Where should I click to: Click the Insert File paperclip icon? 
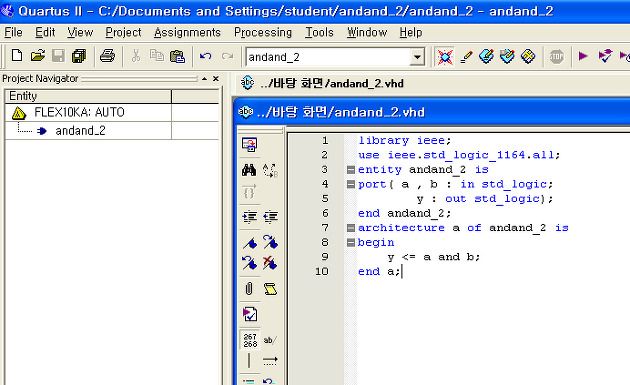[x=249, y=289]
